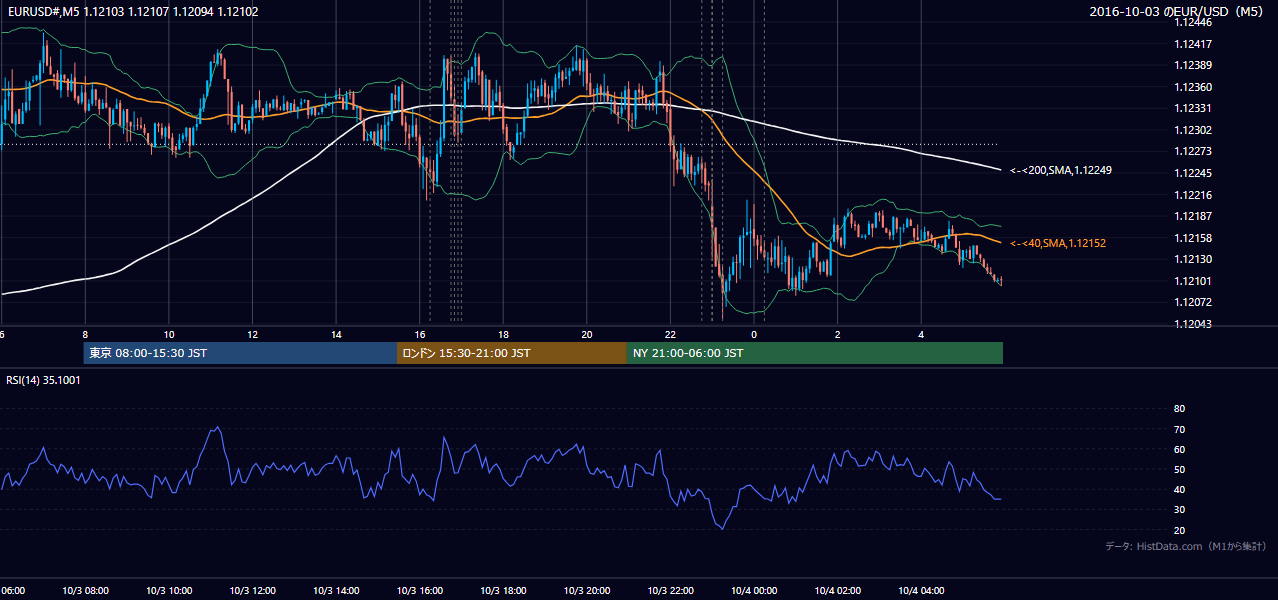Click the 10/3 08:00 time label
This screenshot has width=1278, height=600.
tap(85, 591)
